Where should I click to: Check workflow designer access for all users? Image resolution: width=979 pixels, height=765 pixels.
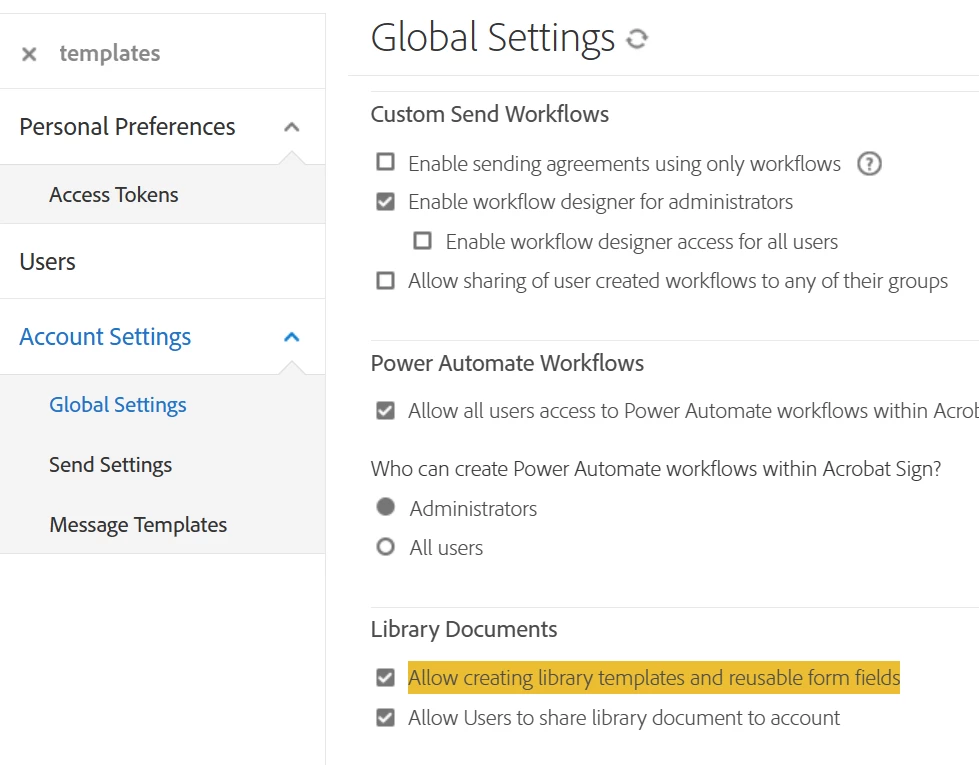pos(423,241)
